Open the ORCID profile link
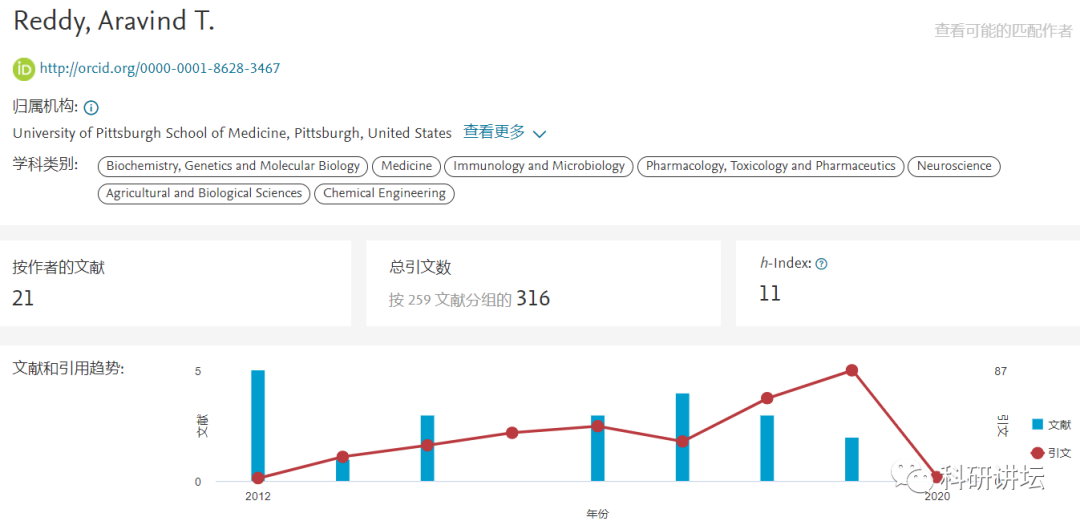 point(160,69)
